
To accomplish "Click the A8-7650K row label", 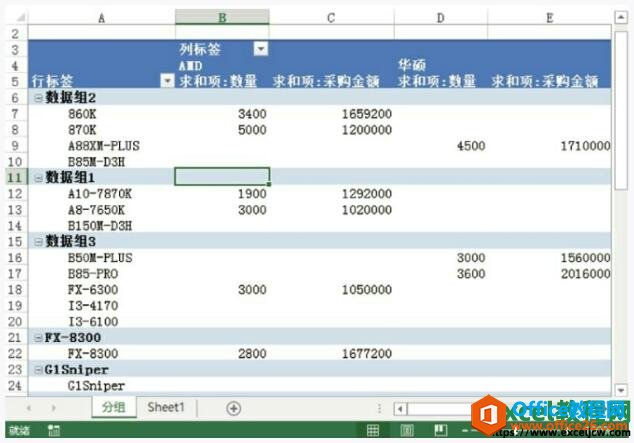I will [96, 210].
